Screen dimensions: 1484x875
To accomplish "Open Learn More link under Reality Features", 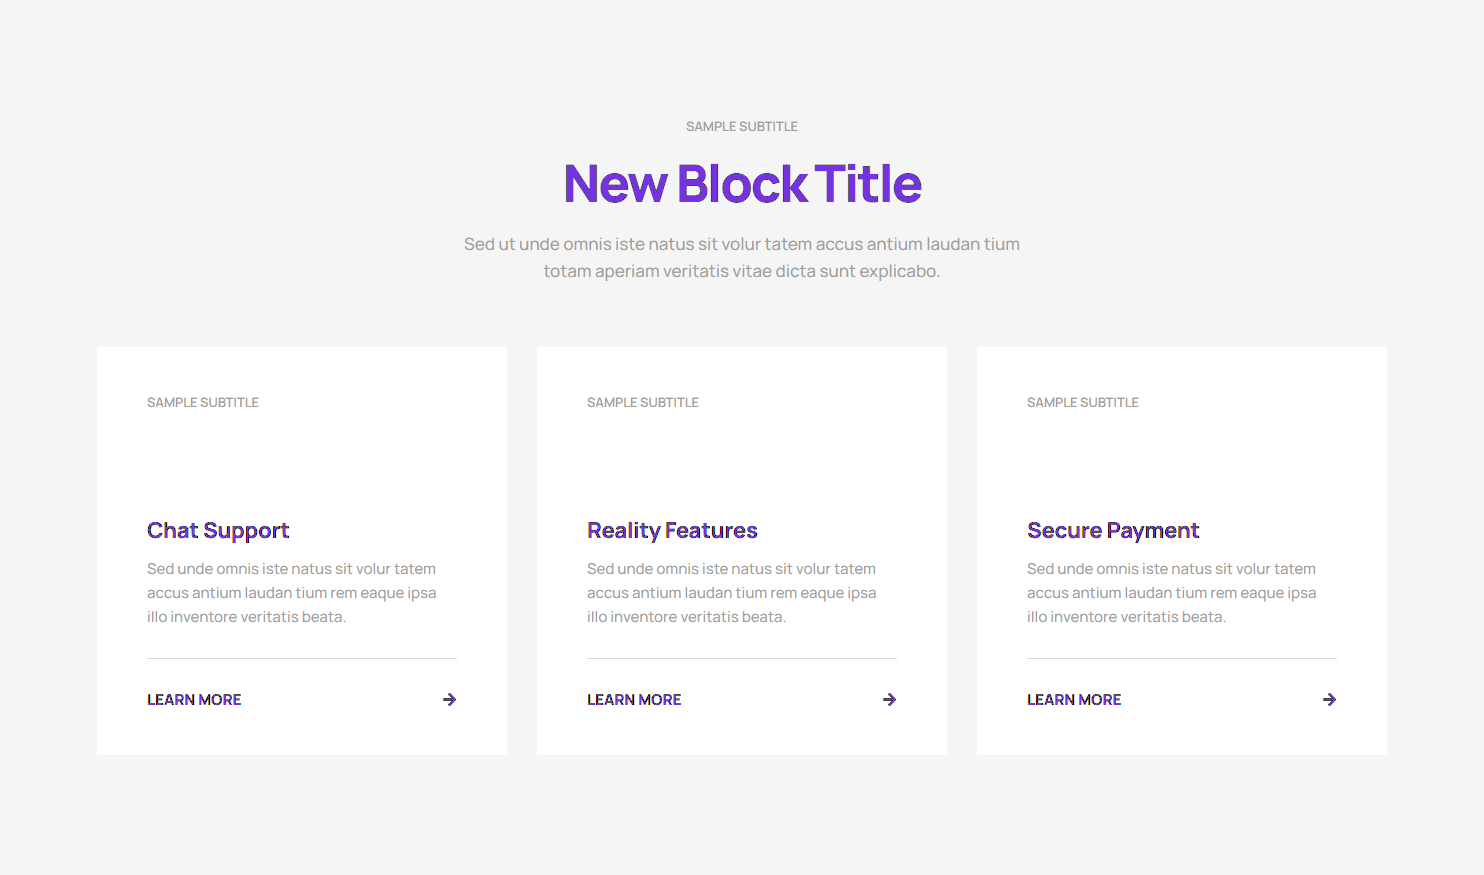I will coord(634,700).
